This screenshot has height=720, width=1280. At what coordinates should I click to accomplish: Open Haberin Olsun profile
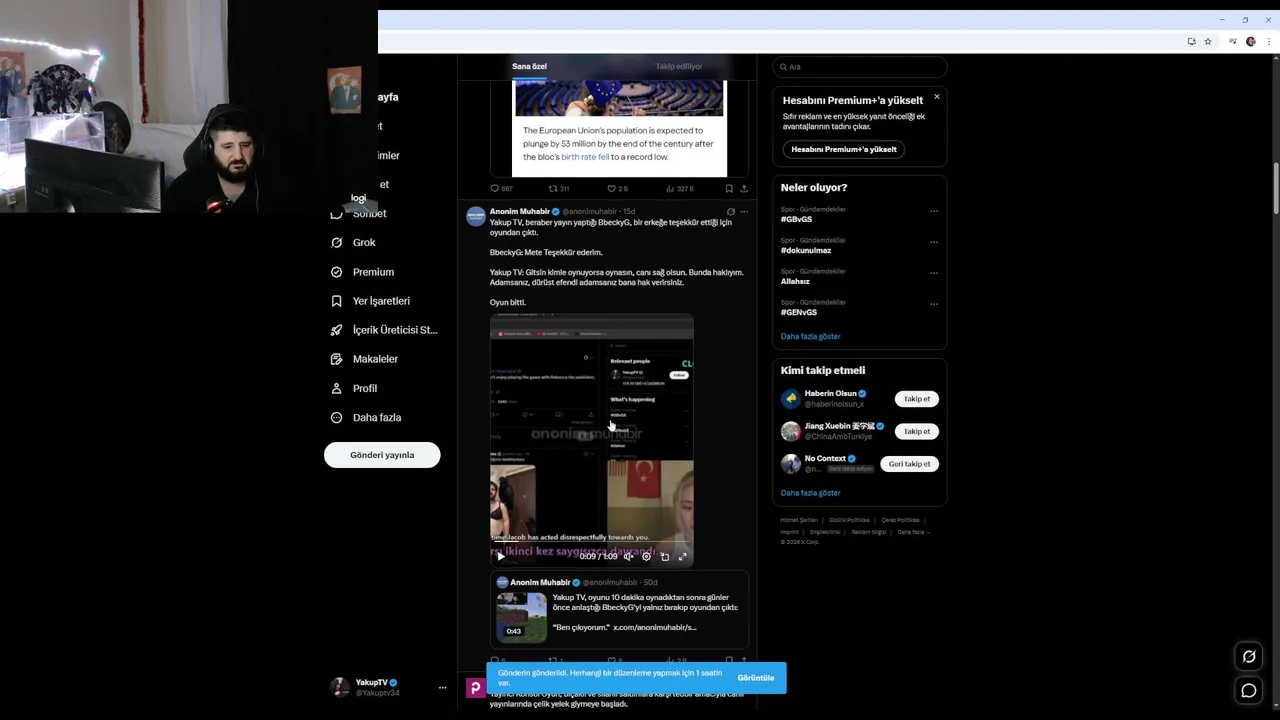click(830, 394)
